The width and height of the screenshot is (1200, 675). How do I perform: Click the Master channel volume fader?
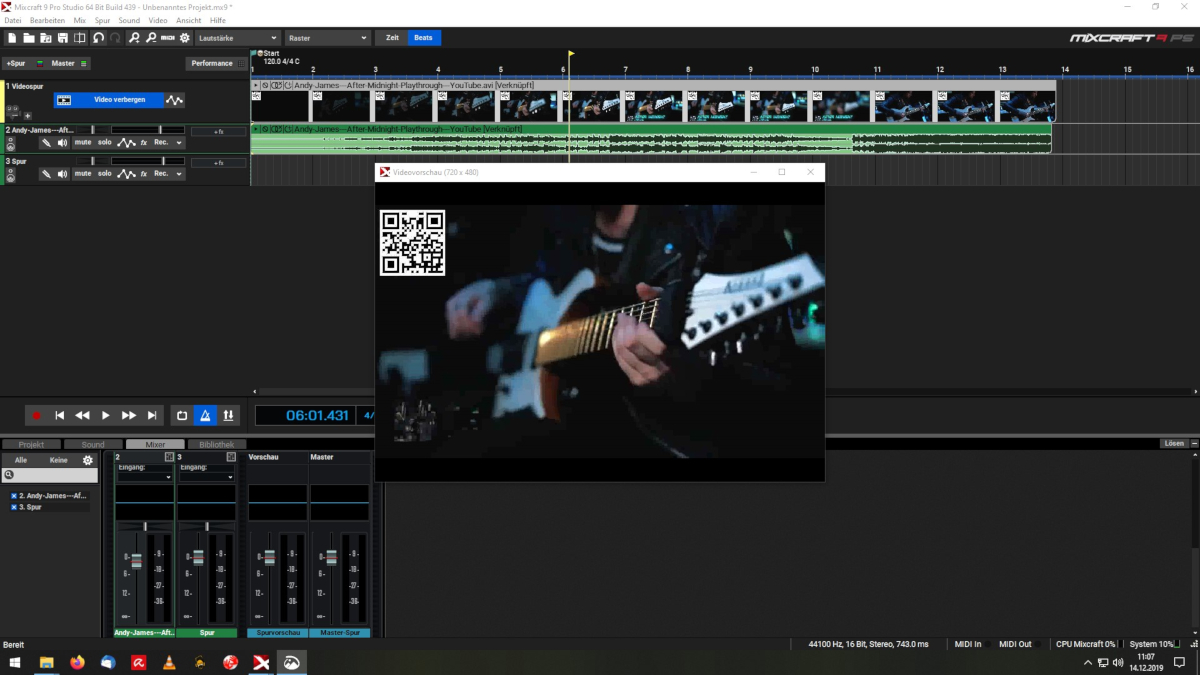tap(331, 556)
